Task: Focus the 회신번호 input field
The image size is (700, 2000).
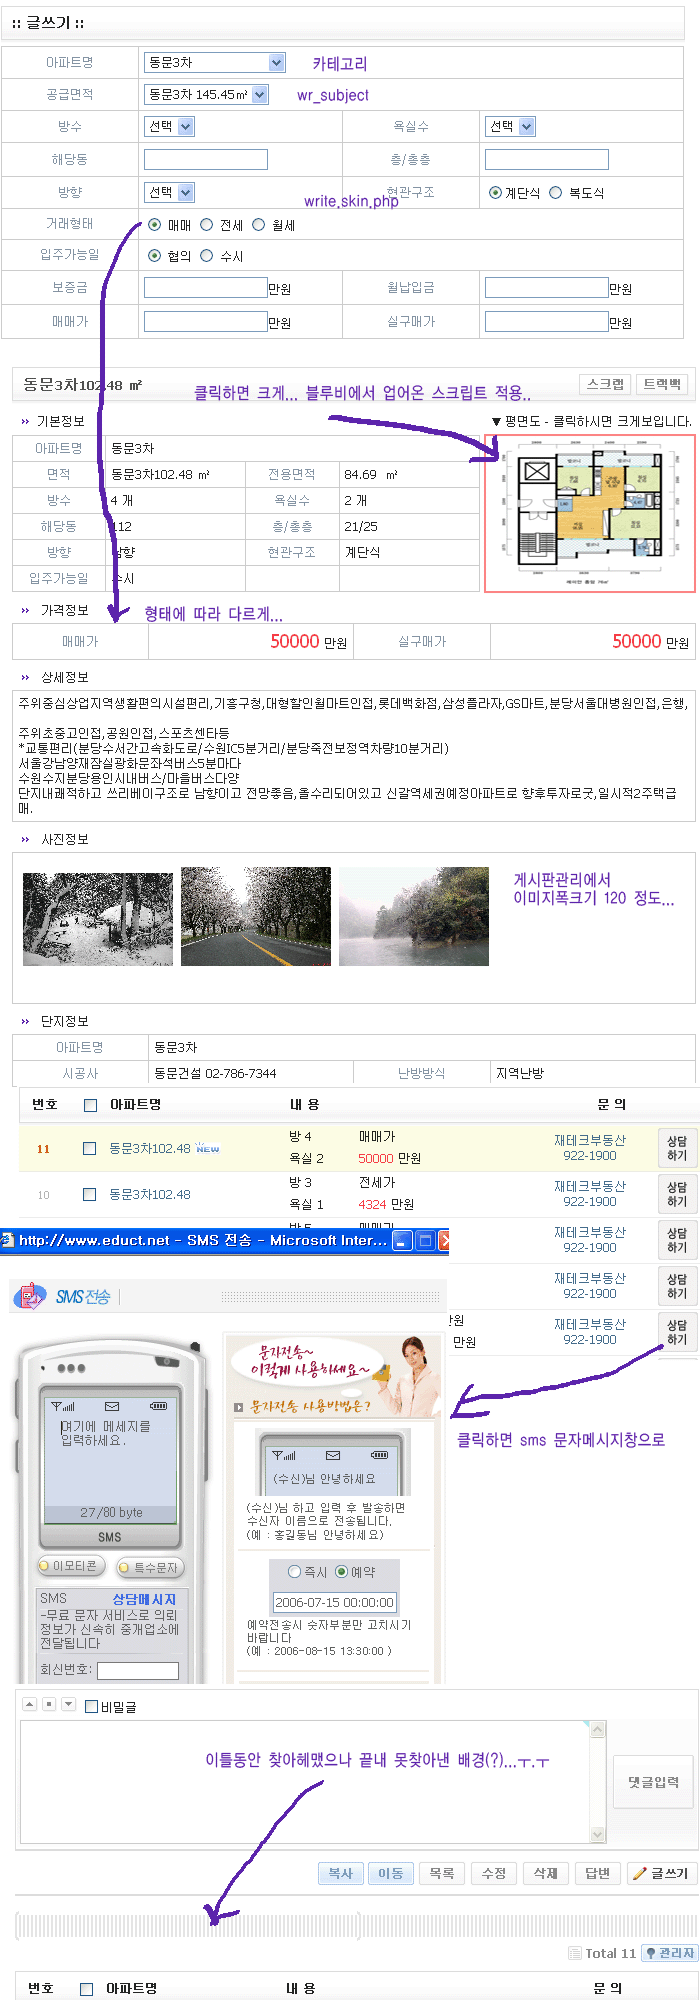Action: tap(138, 1670)
